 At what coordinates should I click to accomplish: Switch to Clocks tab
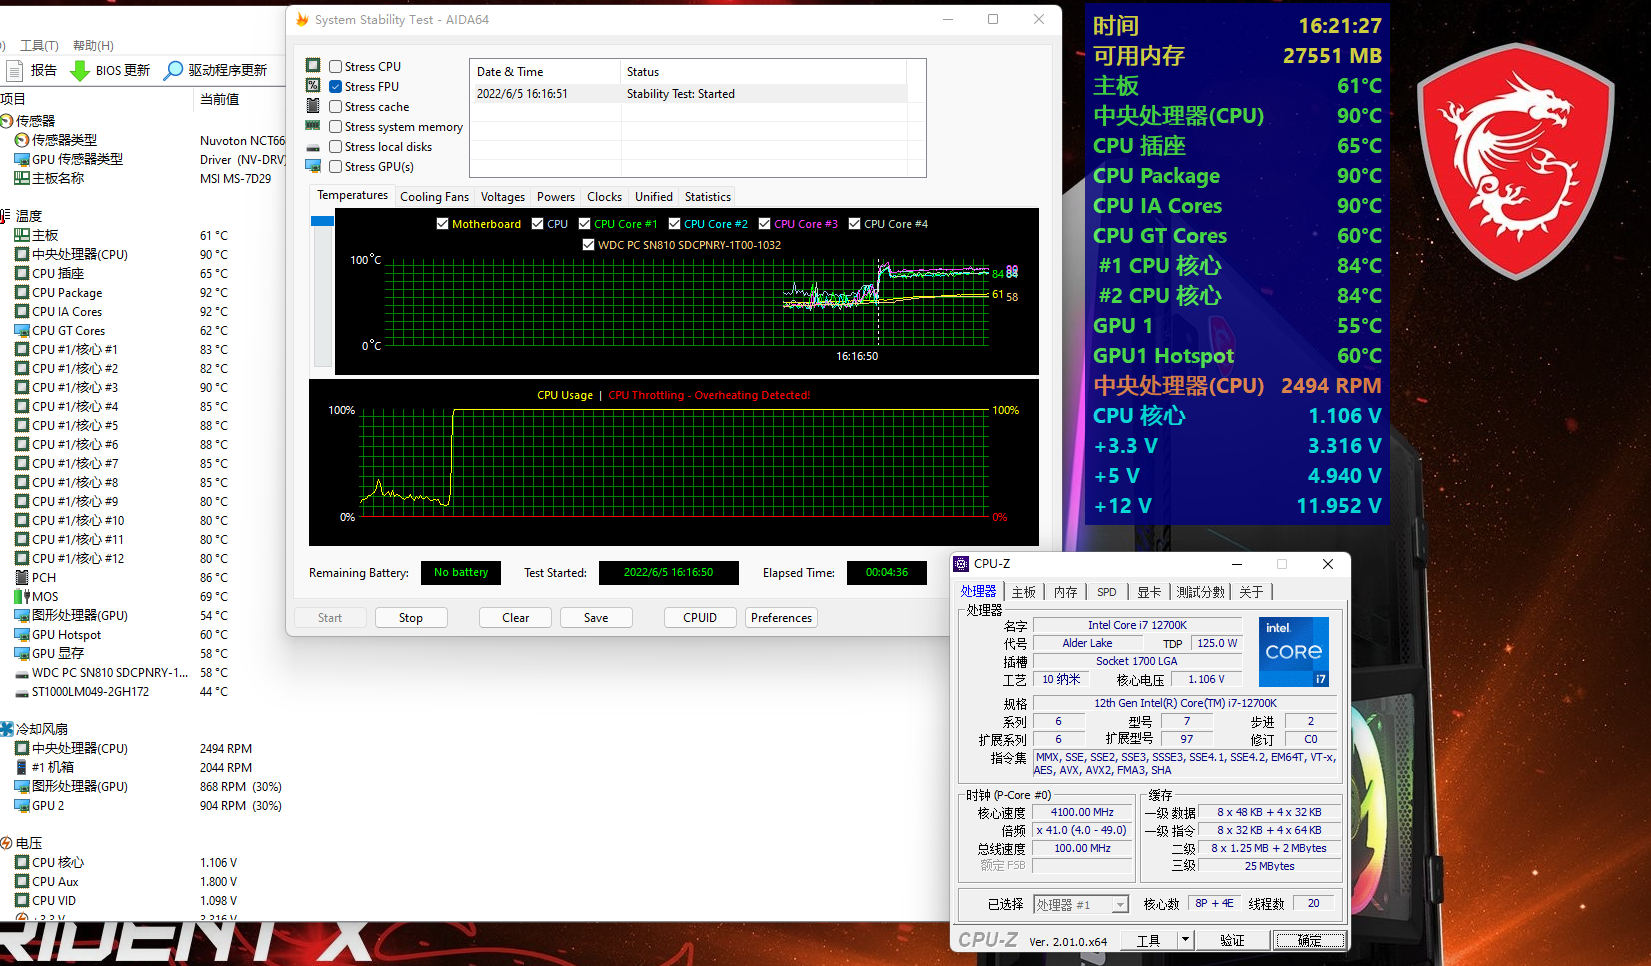pos(604,197)
